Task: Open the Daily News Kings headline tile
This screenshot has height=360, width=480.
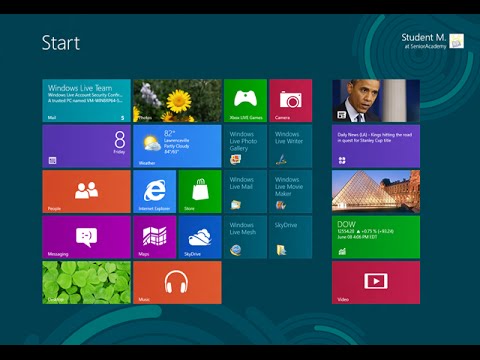Action: pyautogui.click(x=376, y=146)
